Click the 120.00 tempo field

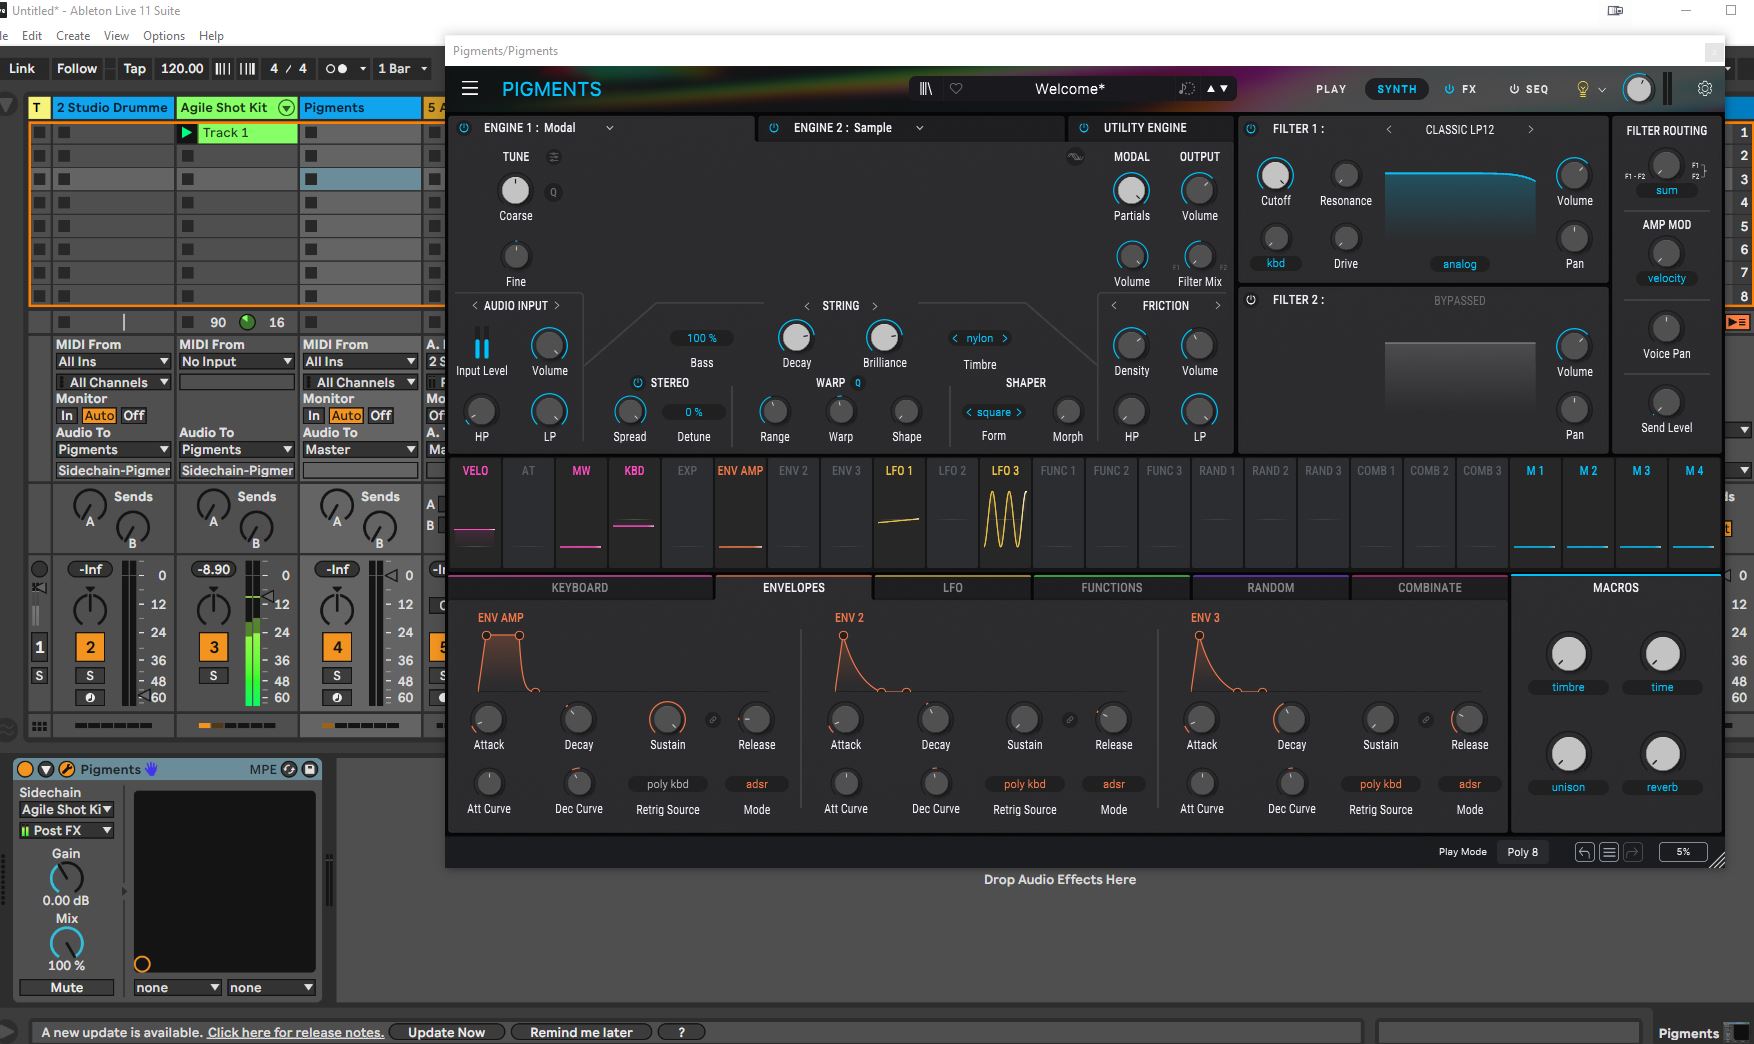182,68
